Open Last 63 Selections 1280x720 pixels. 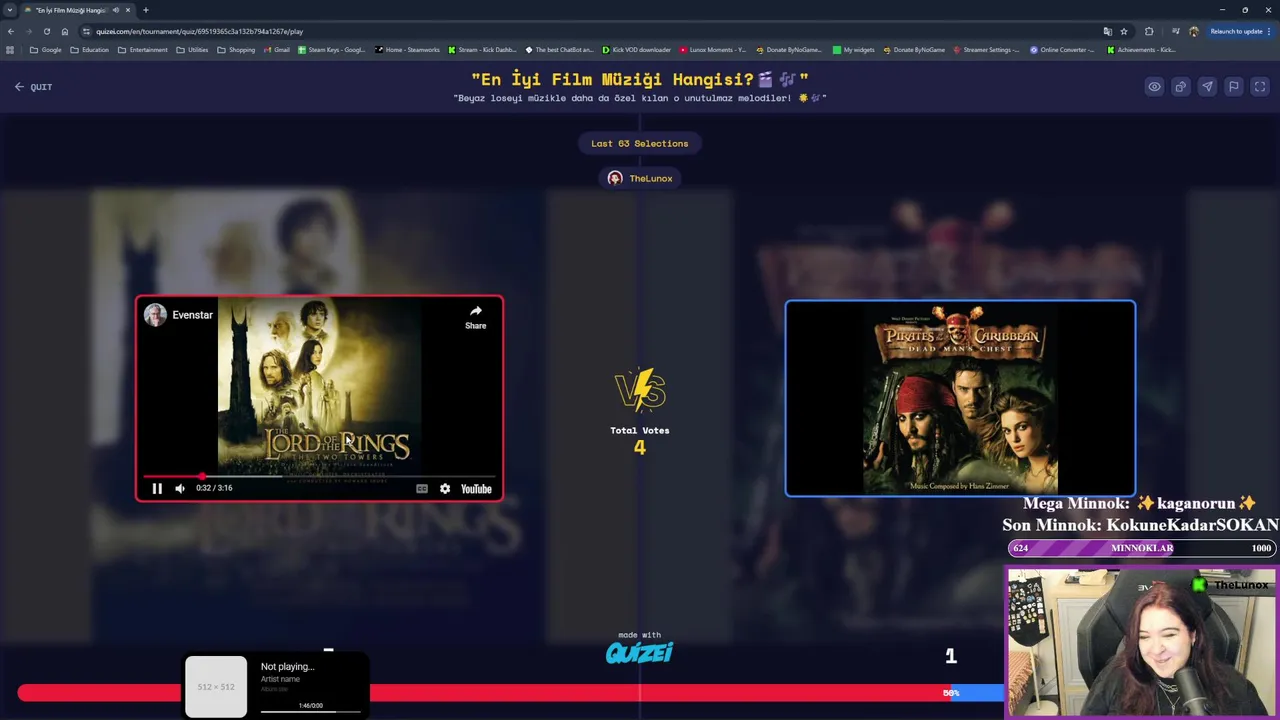[x=640, y=143]
